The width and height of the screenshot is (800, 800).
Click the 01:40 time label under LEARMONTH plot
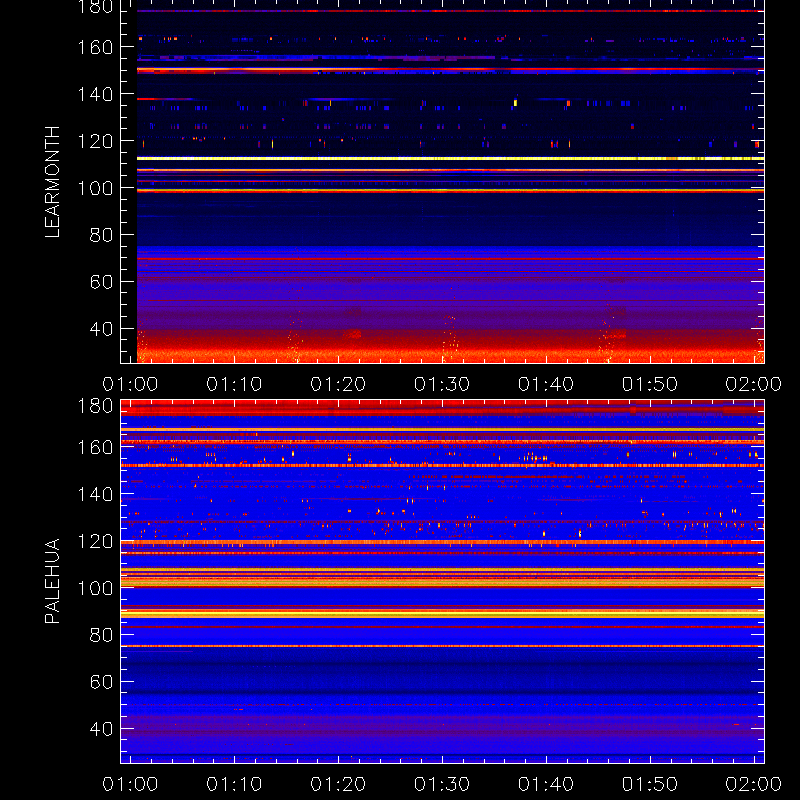point(546,384)
